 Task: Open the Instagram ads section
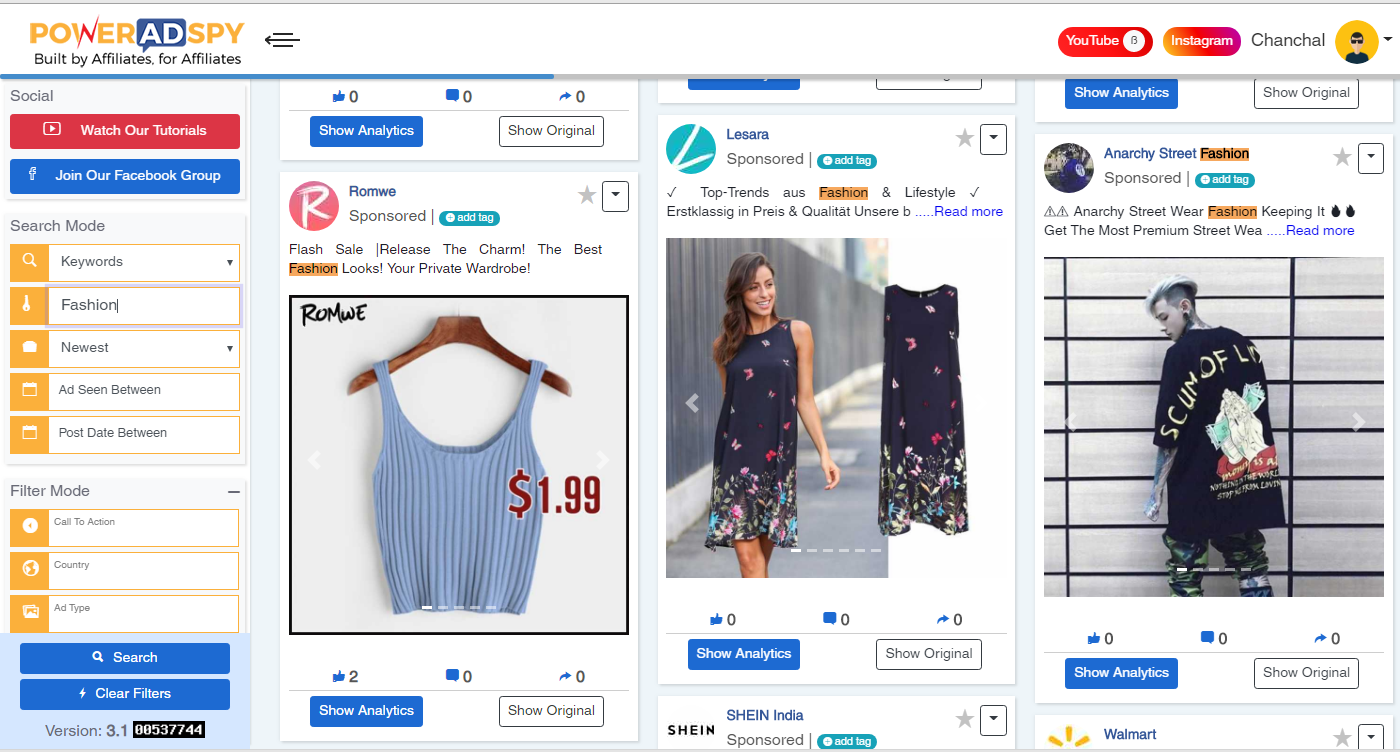coord(1201,40)
